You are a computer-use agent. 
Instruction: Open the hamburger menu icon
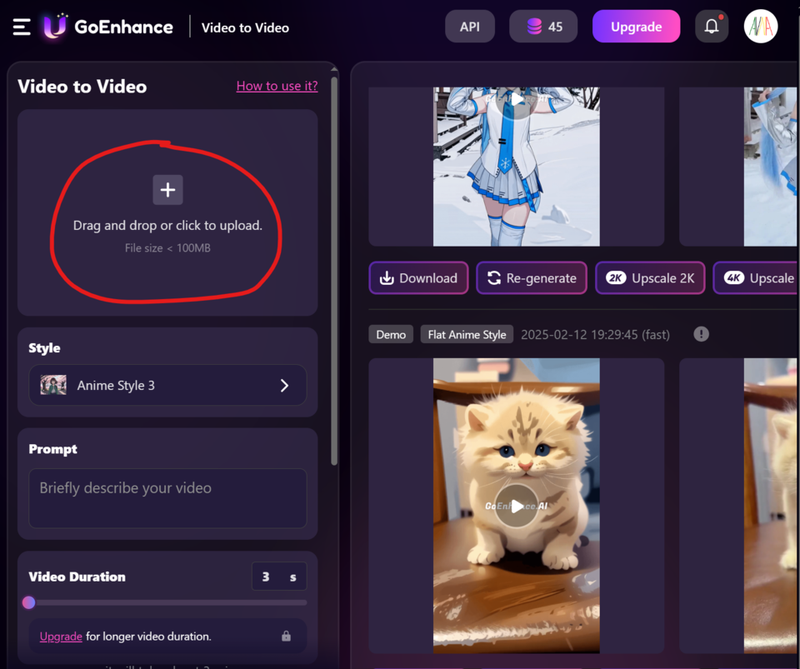coord(21,27)
